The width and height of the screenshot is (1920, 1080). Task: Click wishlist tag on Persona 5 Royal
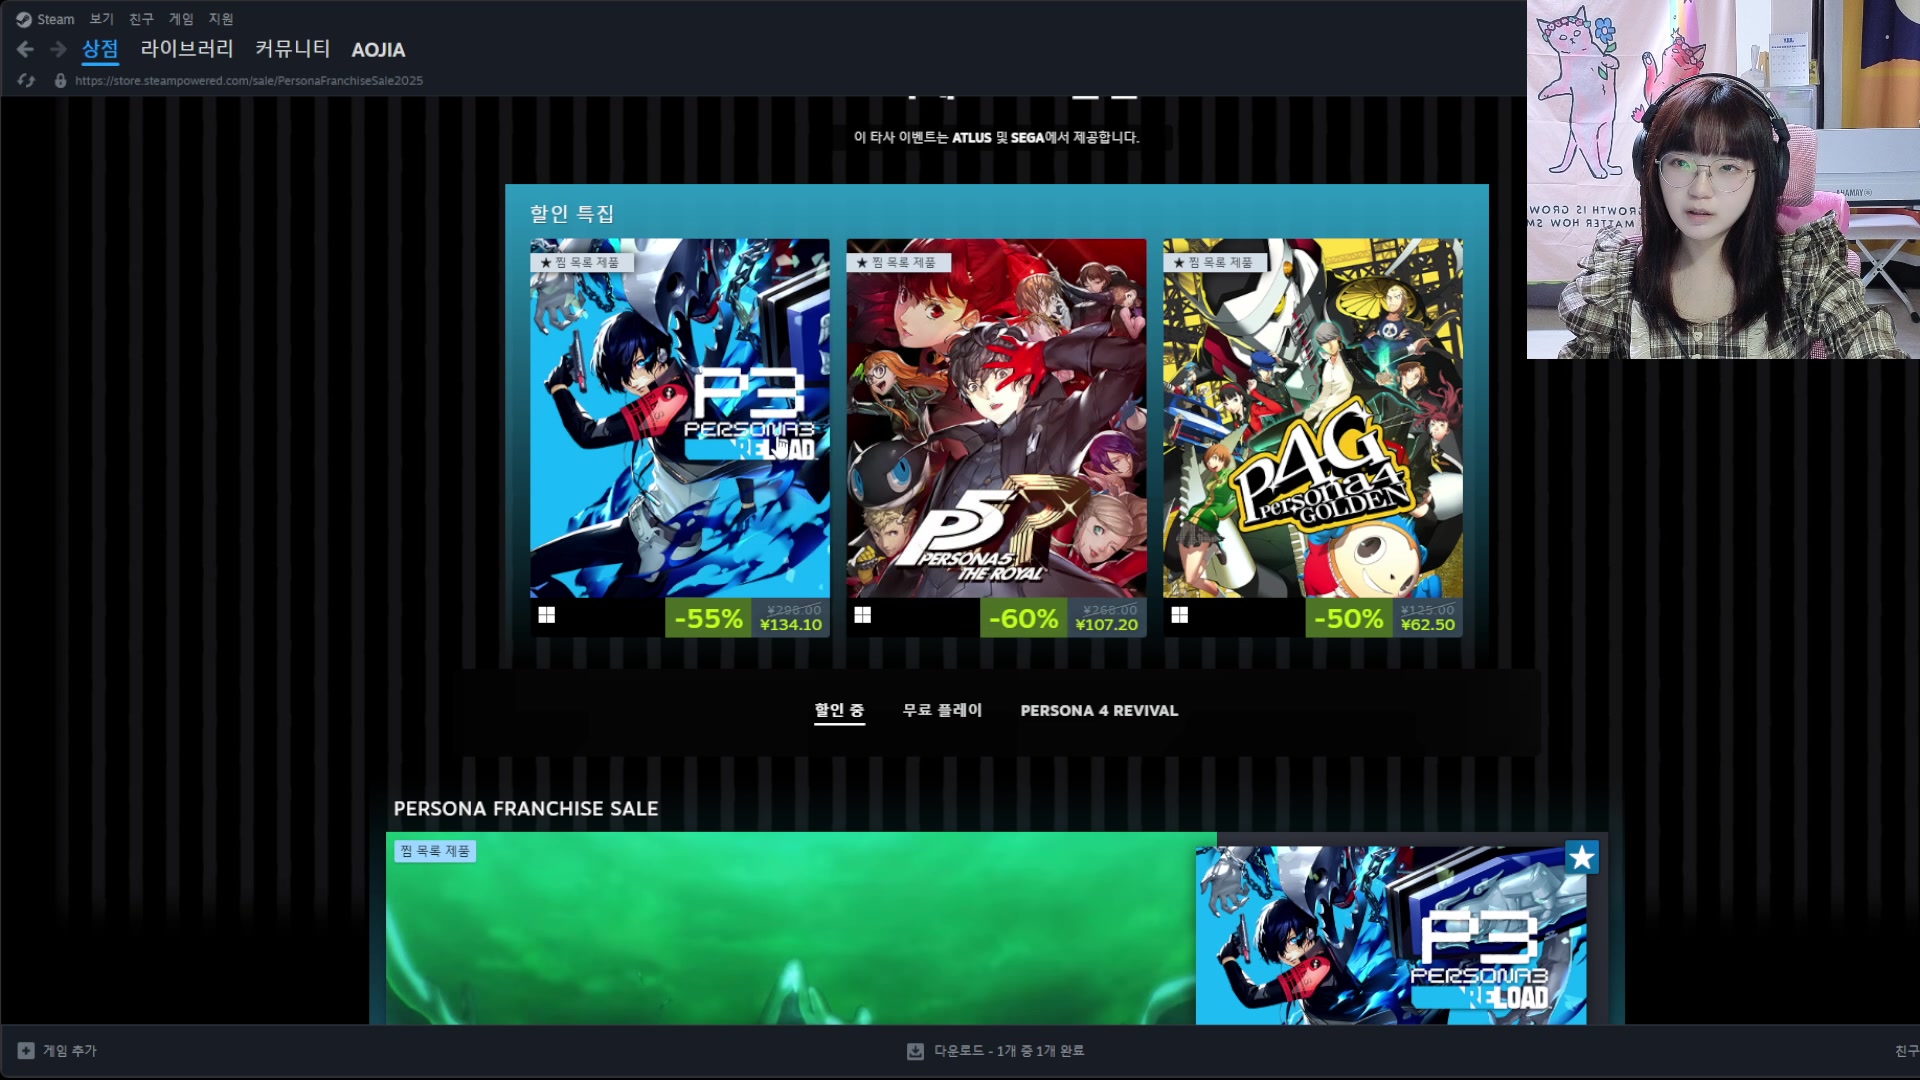(898, 262)
